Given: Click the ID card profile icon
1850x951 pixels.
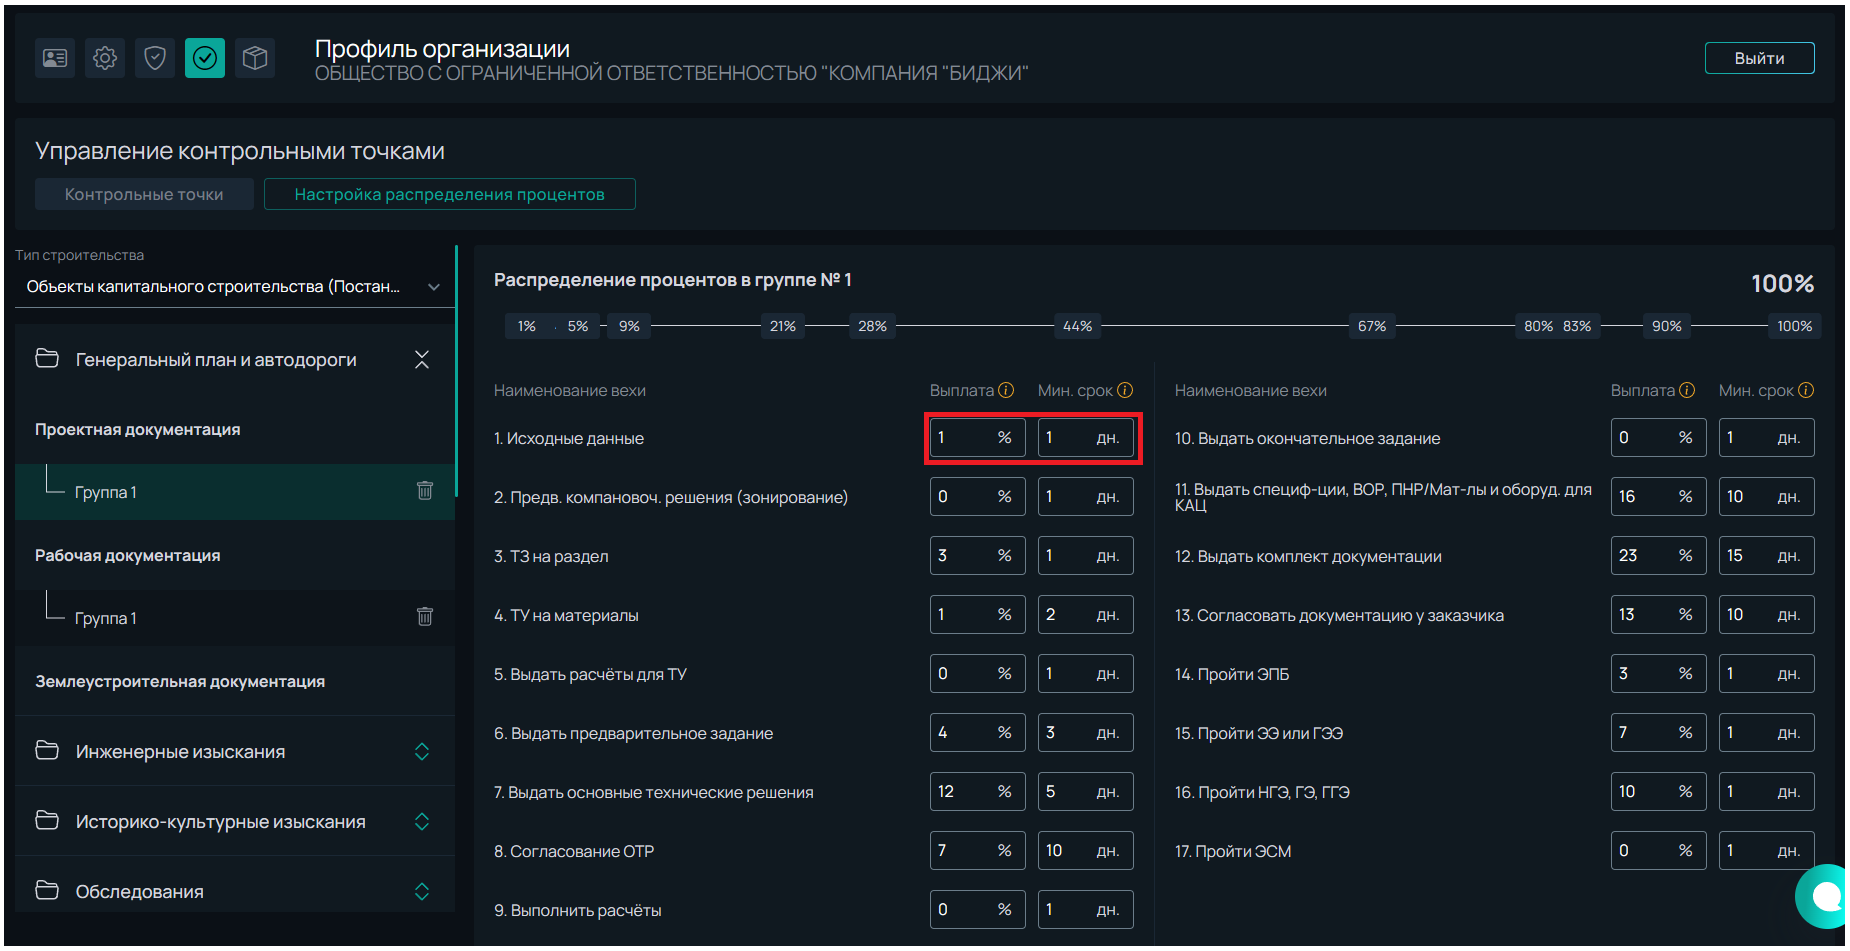Looking at the screenshot, I should click(55, 59).
